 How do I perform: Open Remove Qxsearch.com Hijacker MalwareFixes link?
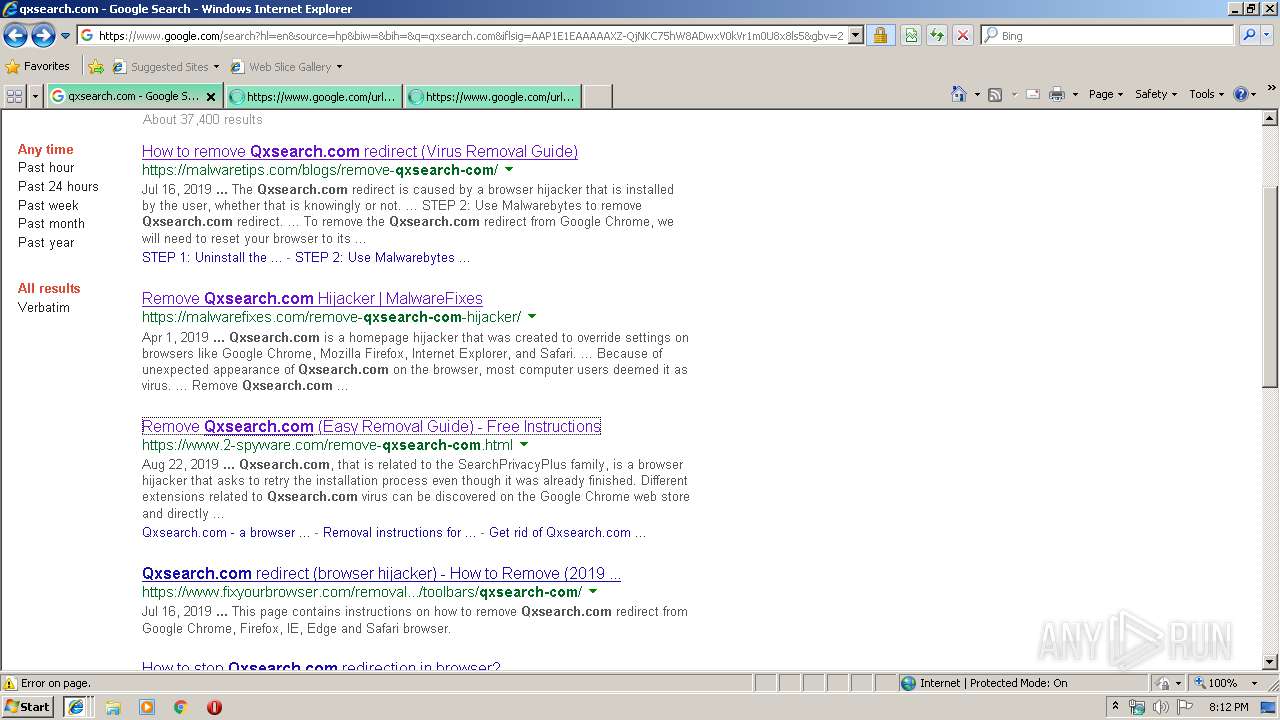(x=312, y=299)
